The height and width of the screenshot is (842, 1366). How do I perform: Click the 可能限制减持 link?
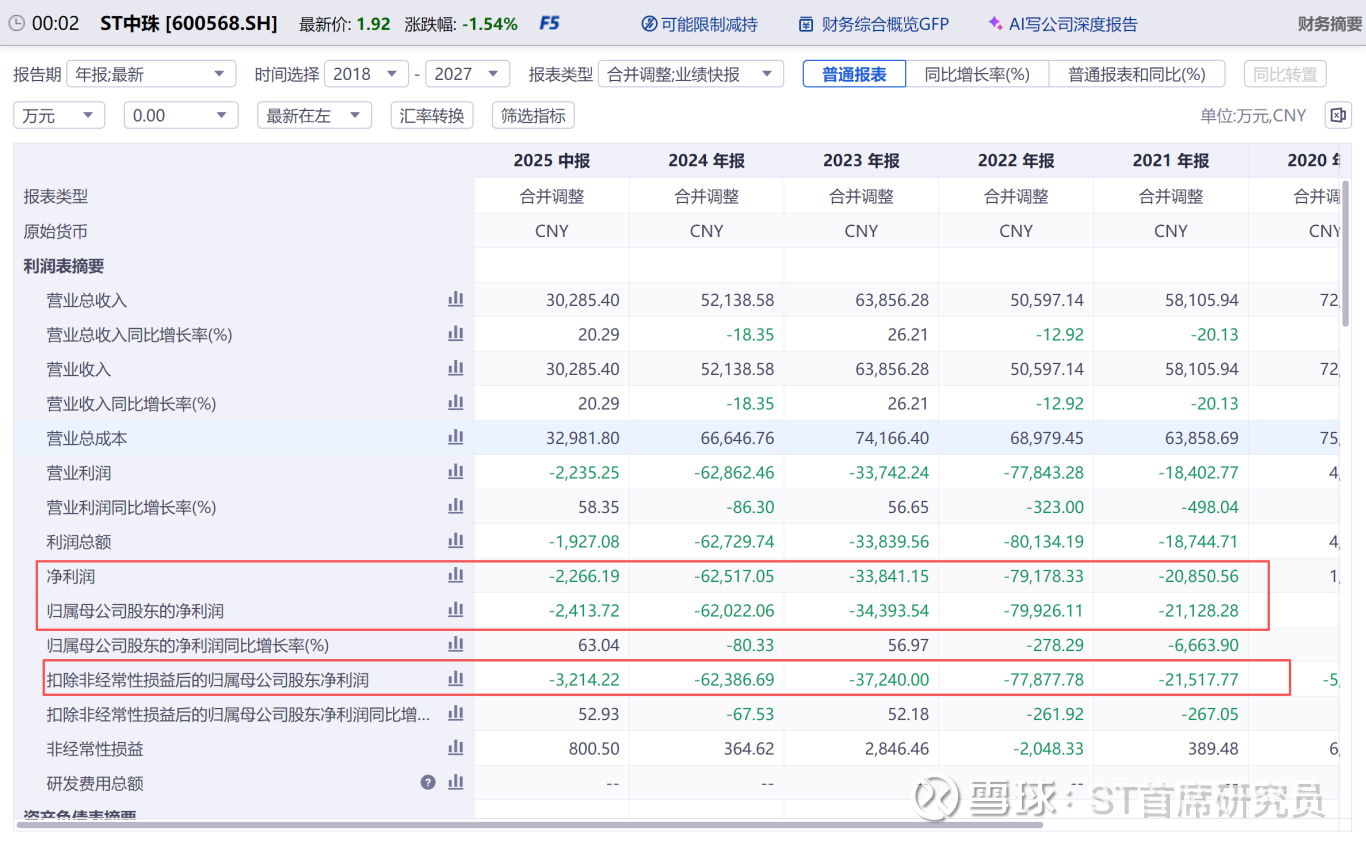[x=699, y=24]
